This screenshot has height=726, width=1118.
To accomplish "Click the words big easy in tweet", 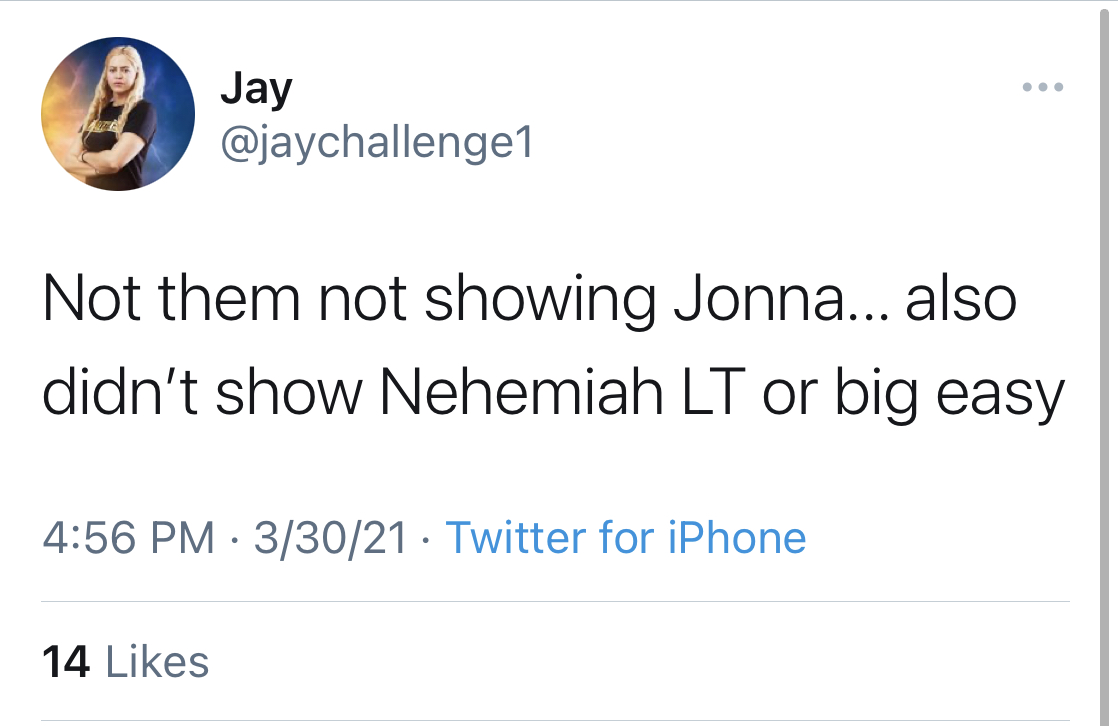I will coord(950,394).
